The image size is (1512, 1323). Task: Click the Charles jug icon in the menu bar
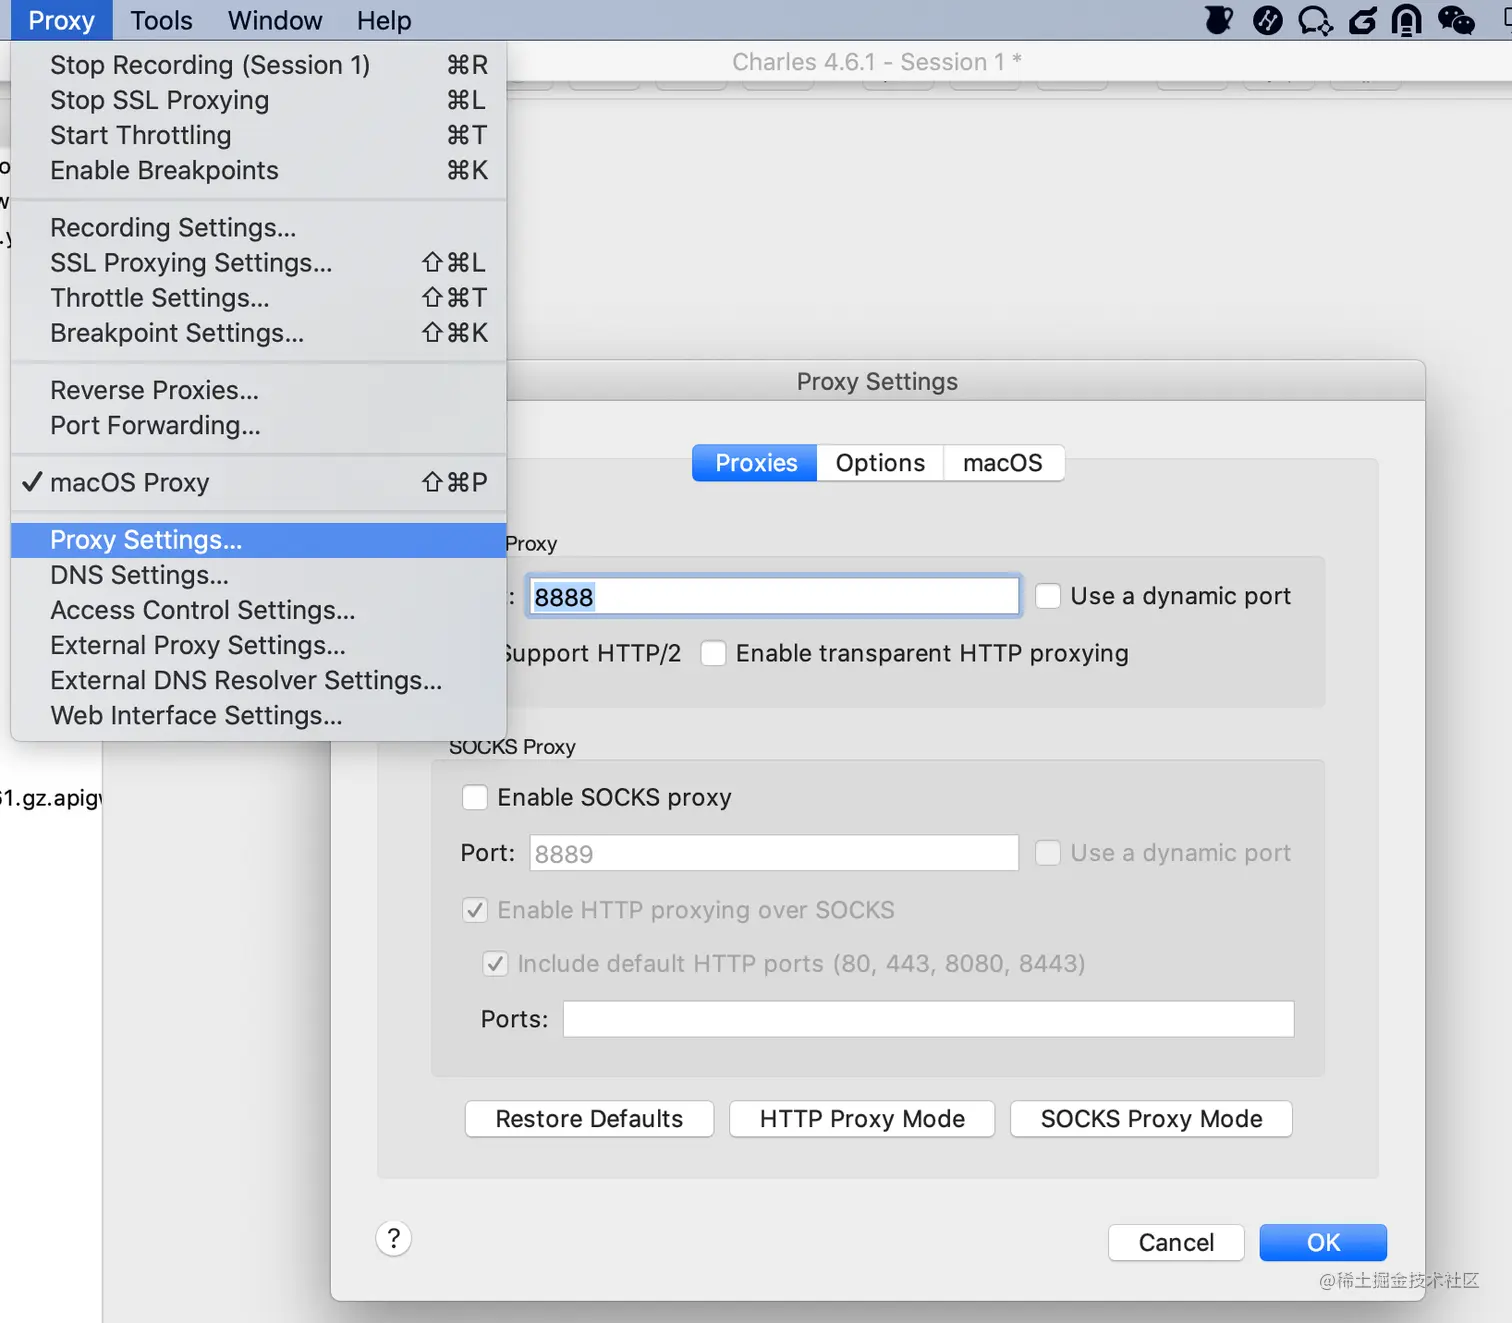pyautogui.click(x=1218, y=20)
